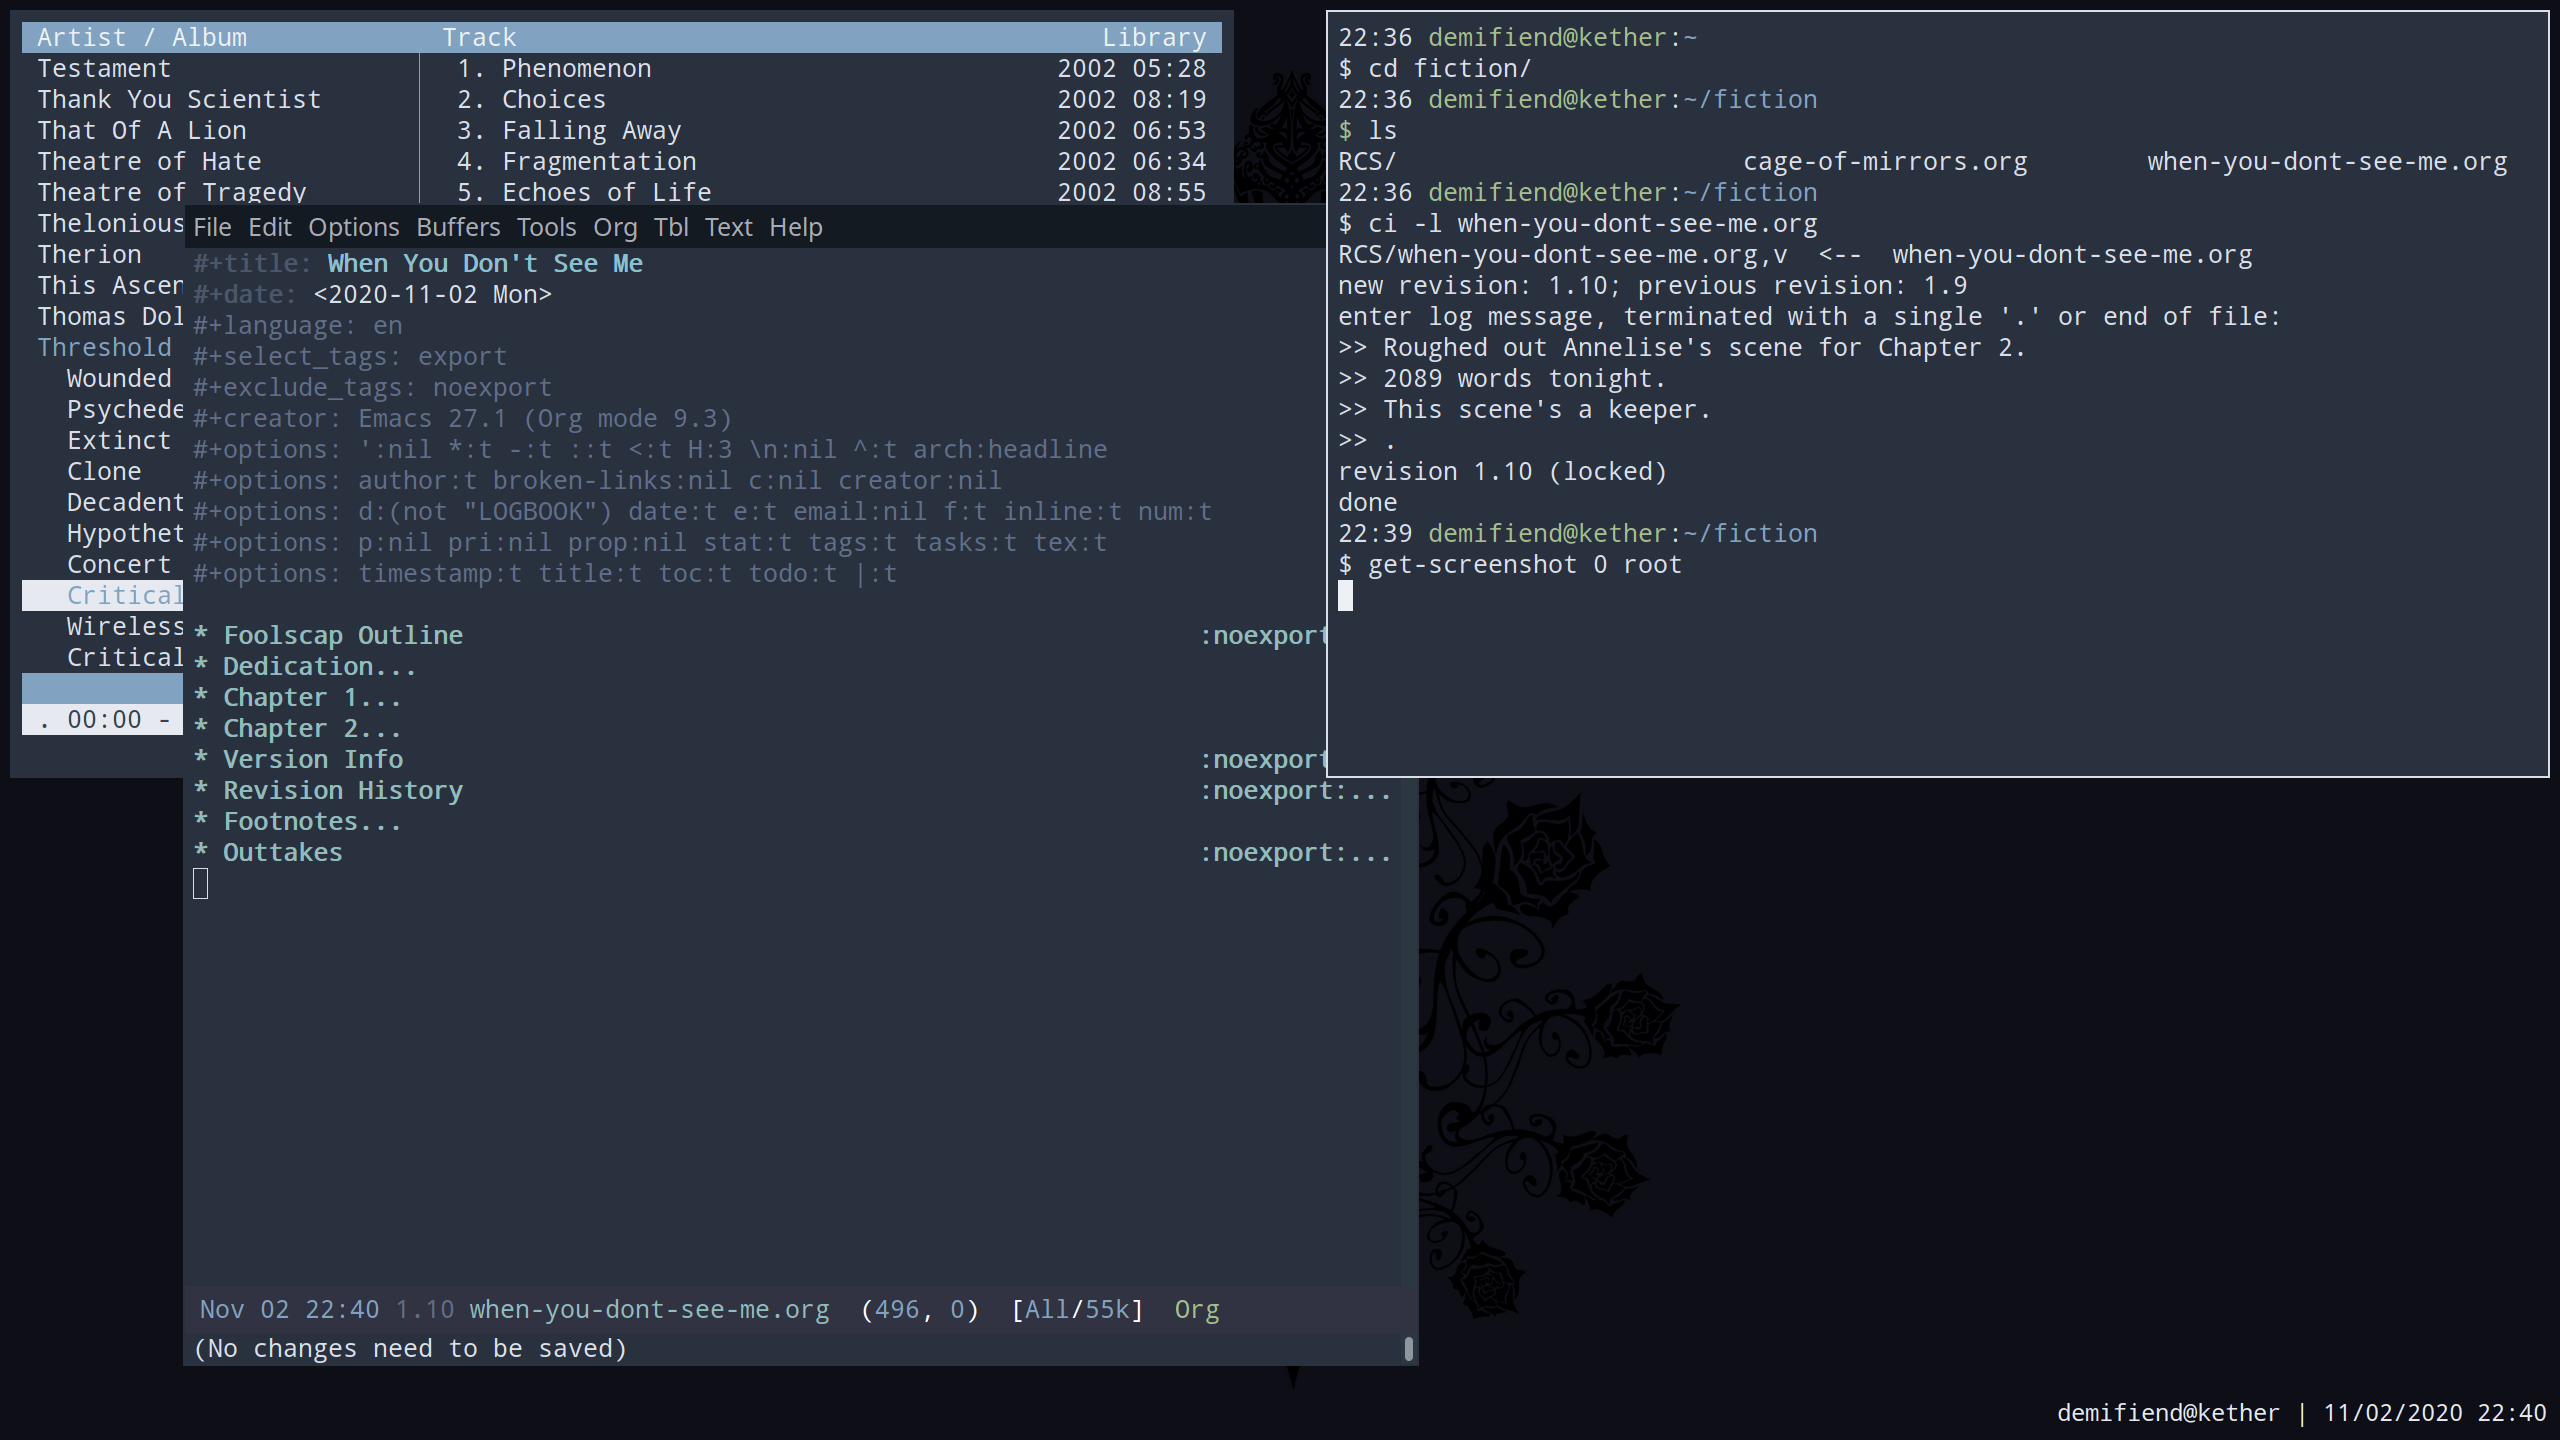Open the Buffers menu
2560x1440 pixels.
coord(458,227)
